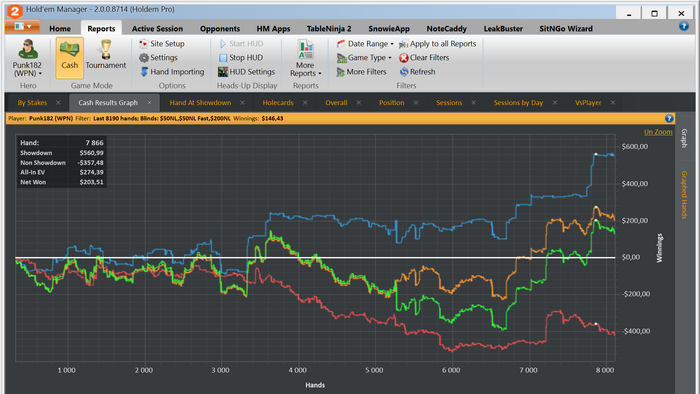This screenshot has height=394, width=700.
Task: Open the SitNGo Wizard tab
Action: click(566, 29)
